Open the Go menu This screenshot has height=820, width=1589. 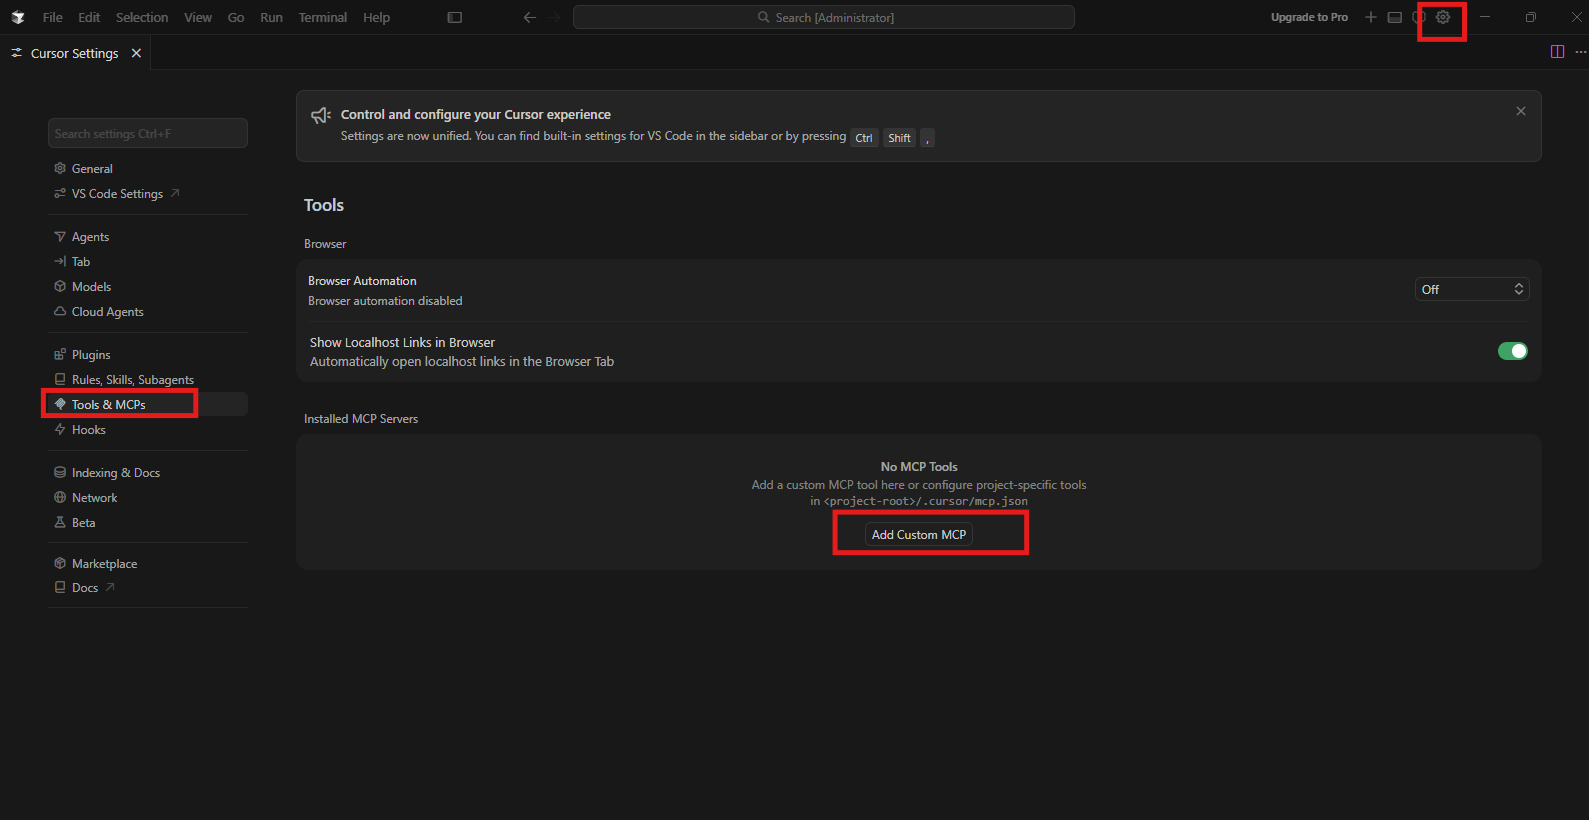pyautogui.click(x=236, y=17)
